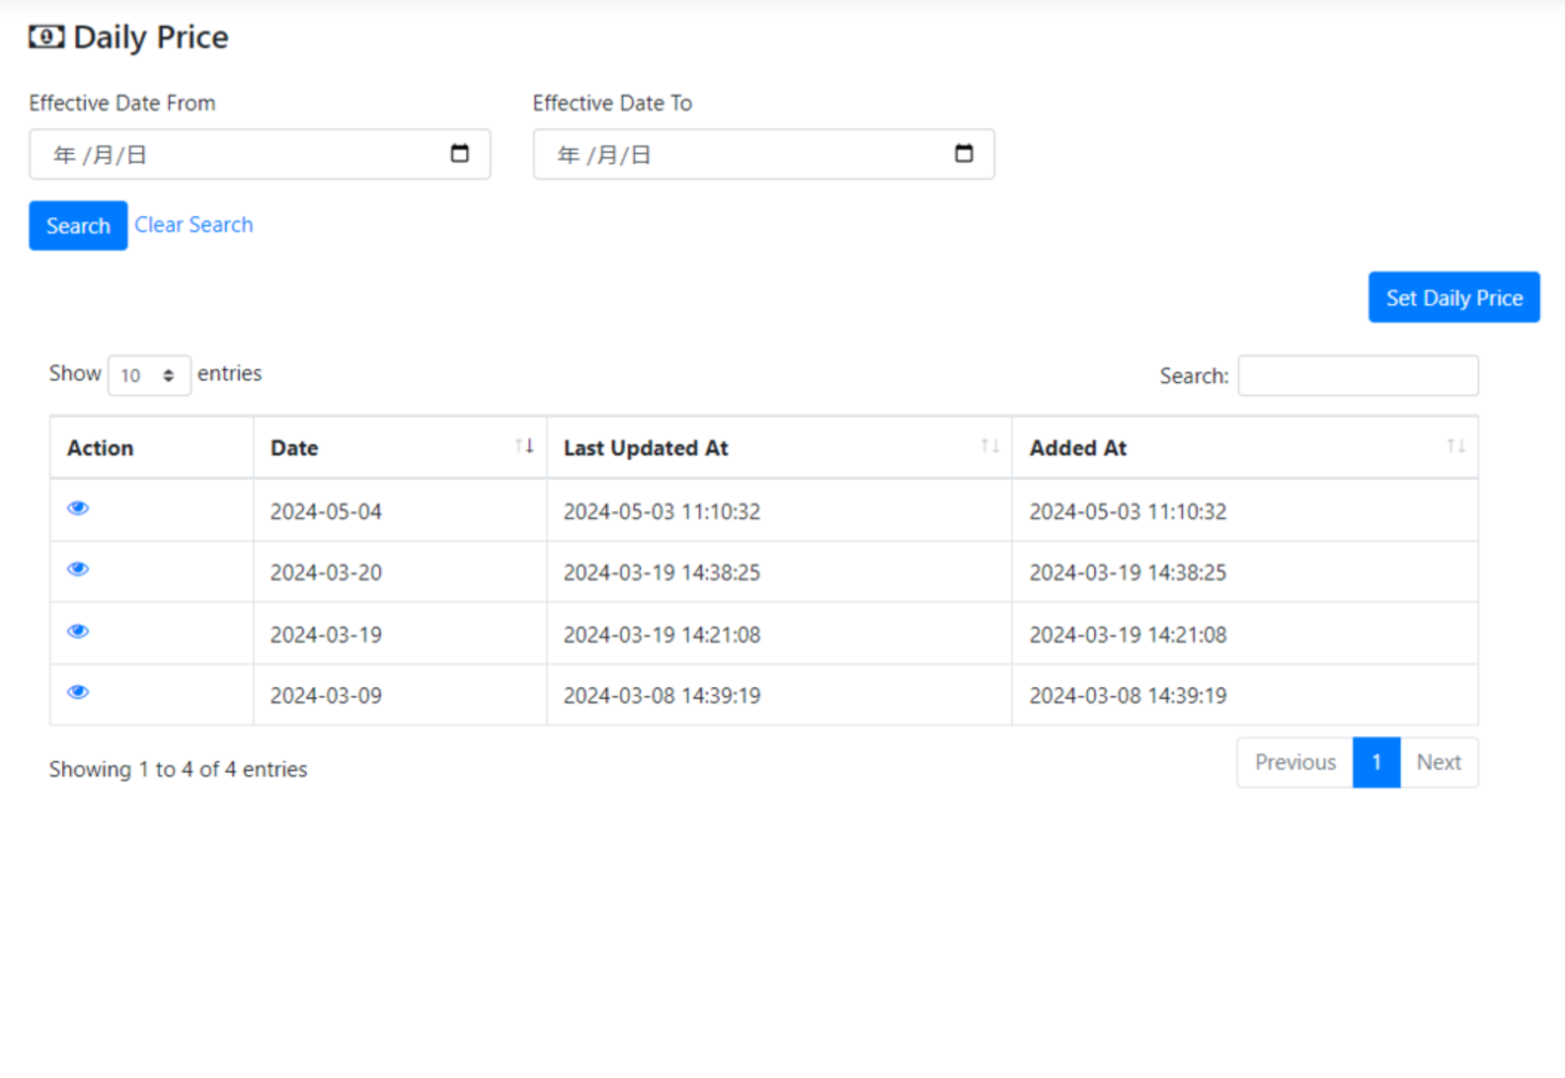The image size is (1565, 1078).
Task: Open calendar picker for Effective Date To
Action: 963,154
